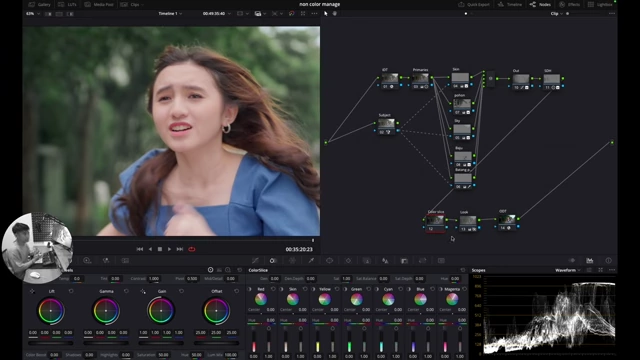
Task: Stop viewer playback
Action: click(x=160, y=249)
